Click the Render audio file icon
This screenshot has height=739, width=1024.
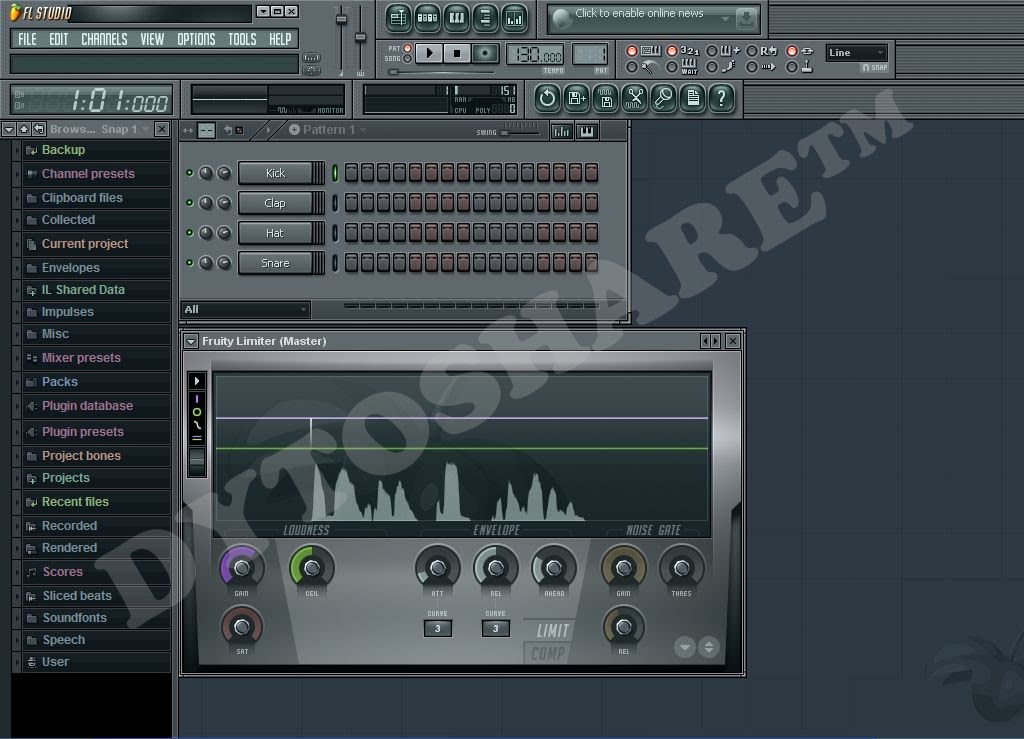(x=605, y=99)
